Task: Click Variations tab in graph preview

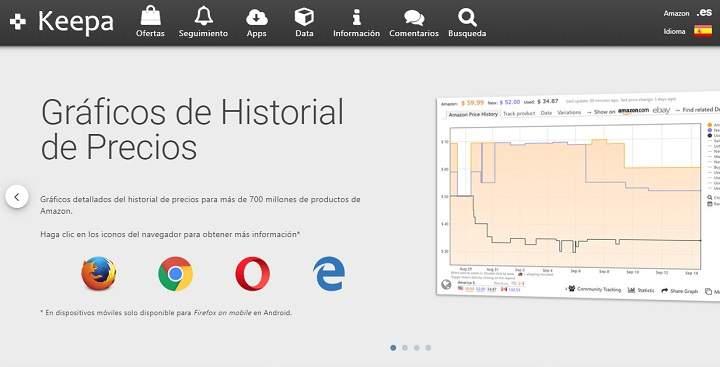Action: [x=569, y=112]
